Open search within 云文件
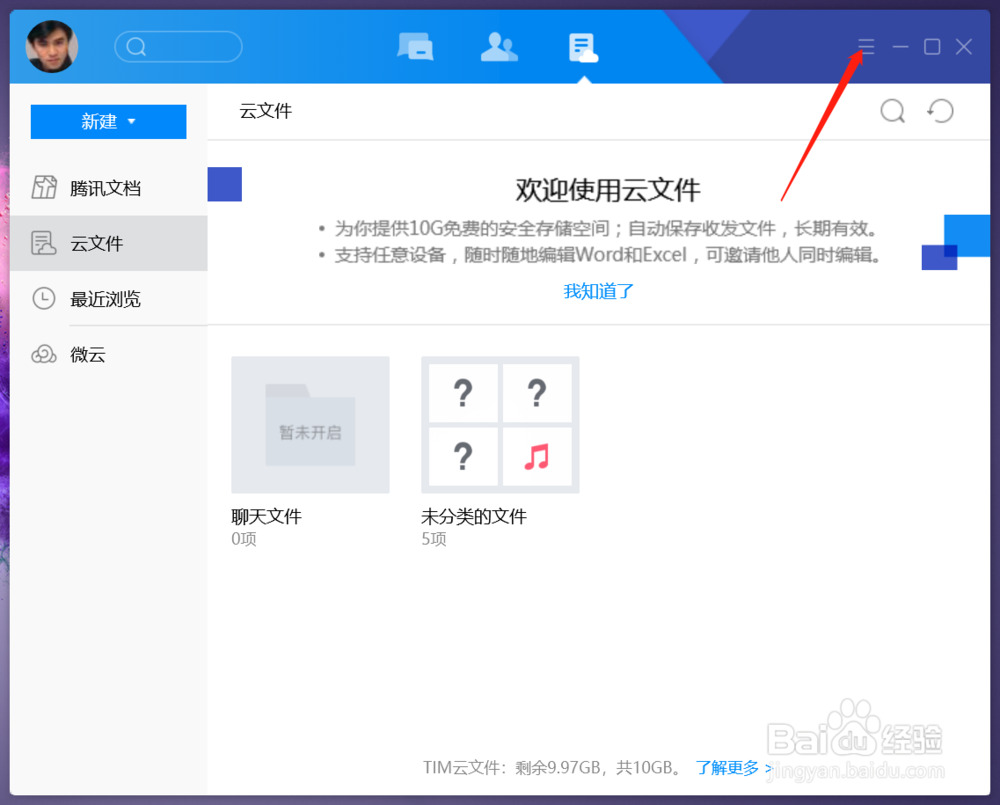The width and height of the screenshot is (1000, 805). [x=892, y=111]
